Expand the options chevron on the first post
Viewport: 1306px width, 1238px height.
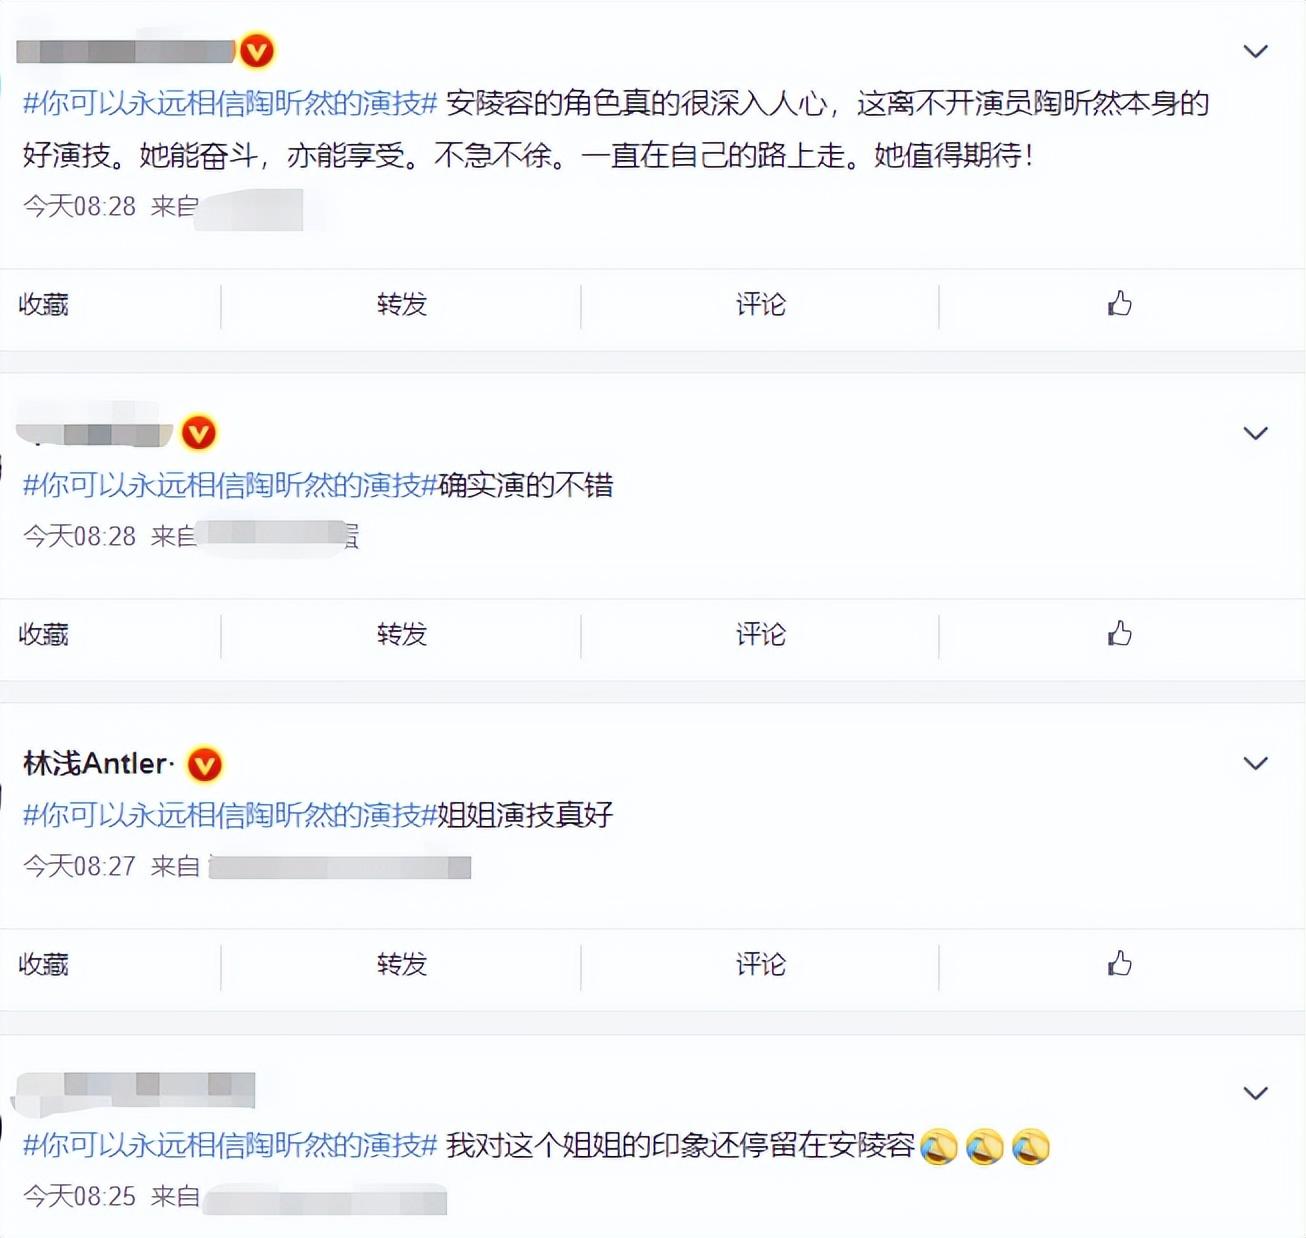[x=1255, y=51]
